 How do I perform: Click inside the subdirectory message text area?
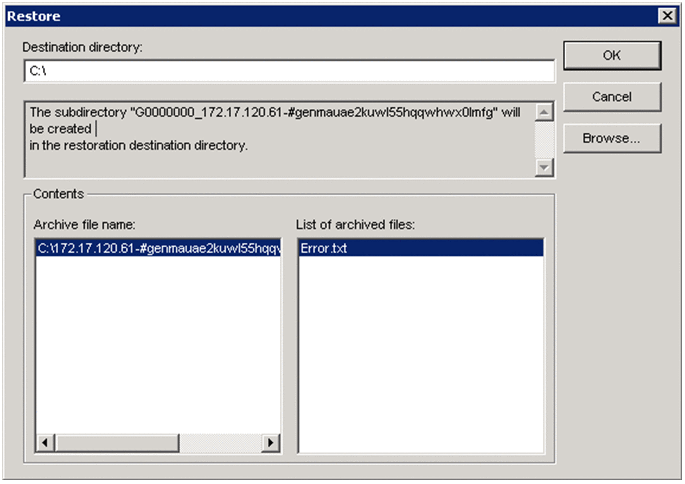pyautogui.click(x=280, y=140)
